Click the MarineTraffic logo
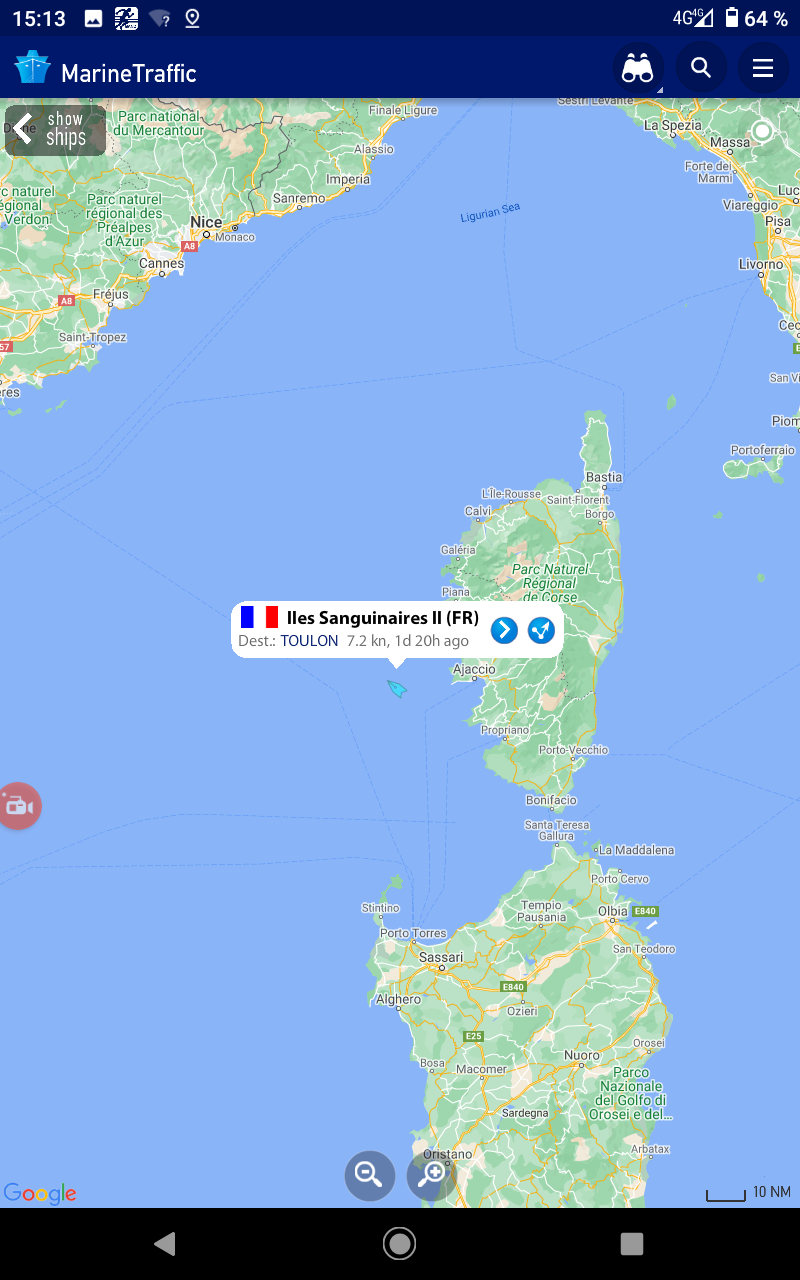800x1280 pixels. point(105,70)
